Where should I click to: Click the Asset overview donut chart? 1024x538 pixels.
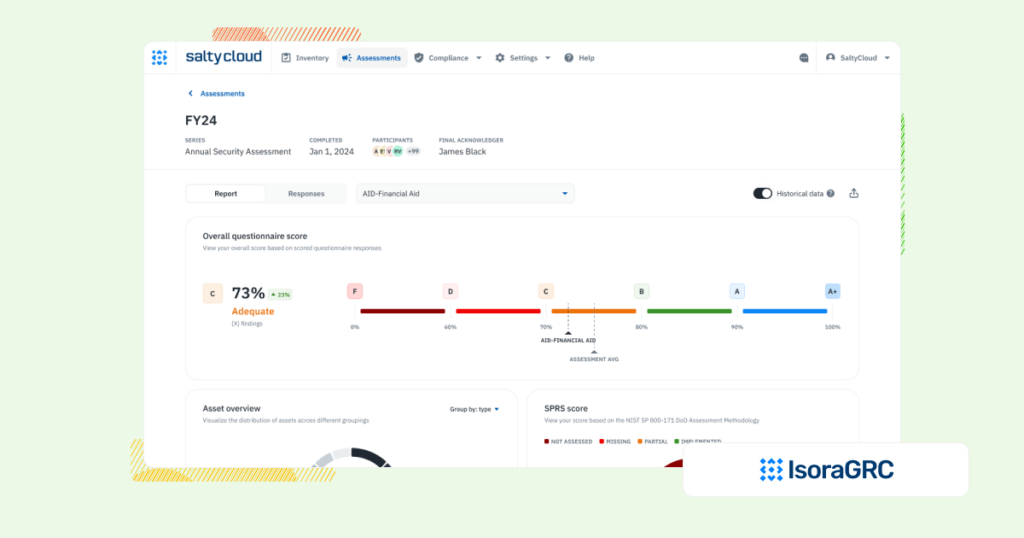351,457
